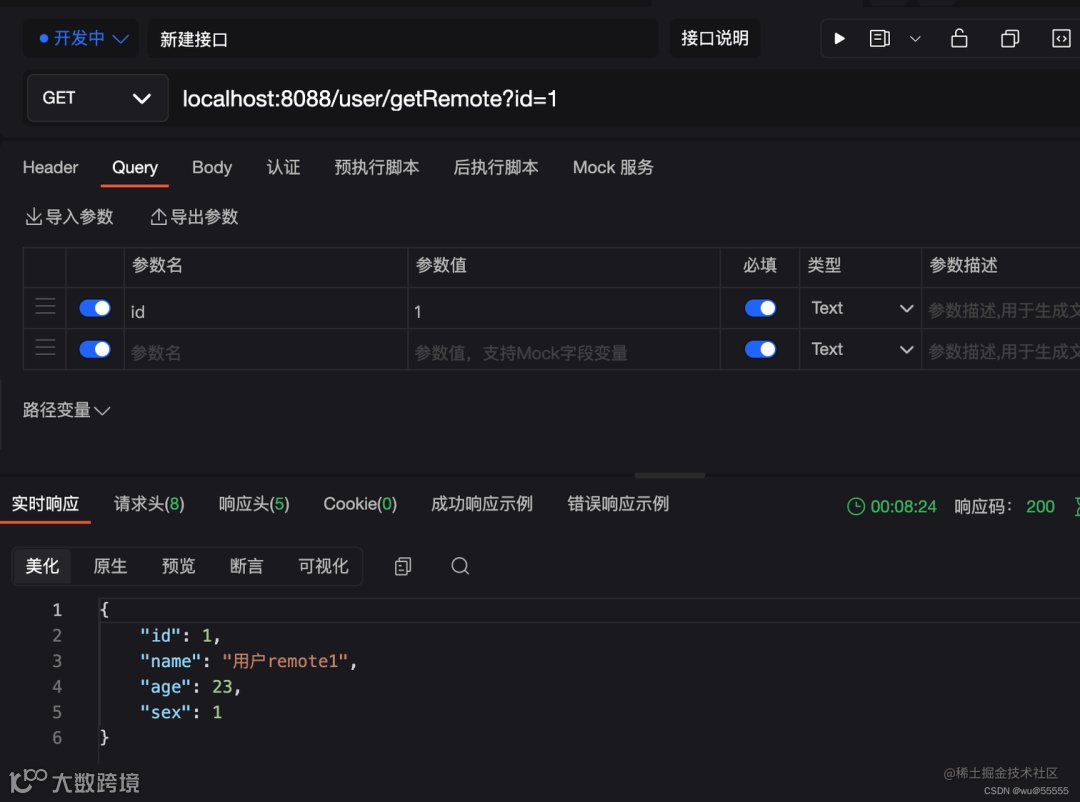
Task: Toggle 必填 switch for id parameter
Action: coord(760,308)
